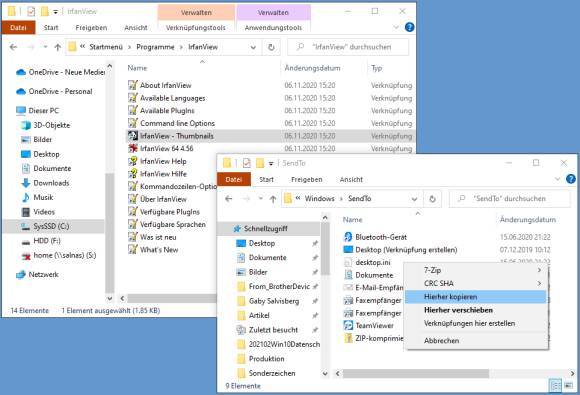The image size is (580, 395).
Task: Select the Bluetooth-Gerät icon in SendTo
Action: coord(348,237)
